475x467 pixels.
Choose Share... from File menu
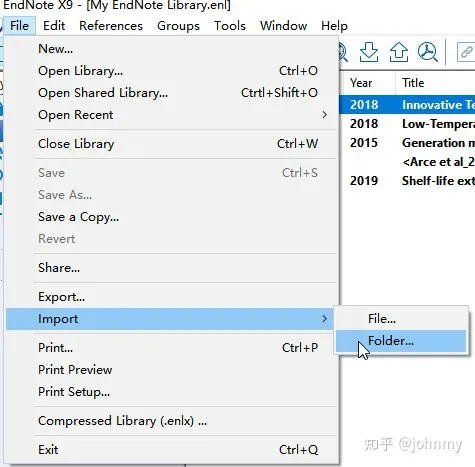171,268
